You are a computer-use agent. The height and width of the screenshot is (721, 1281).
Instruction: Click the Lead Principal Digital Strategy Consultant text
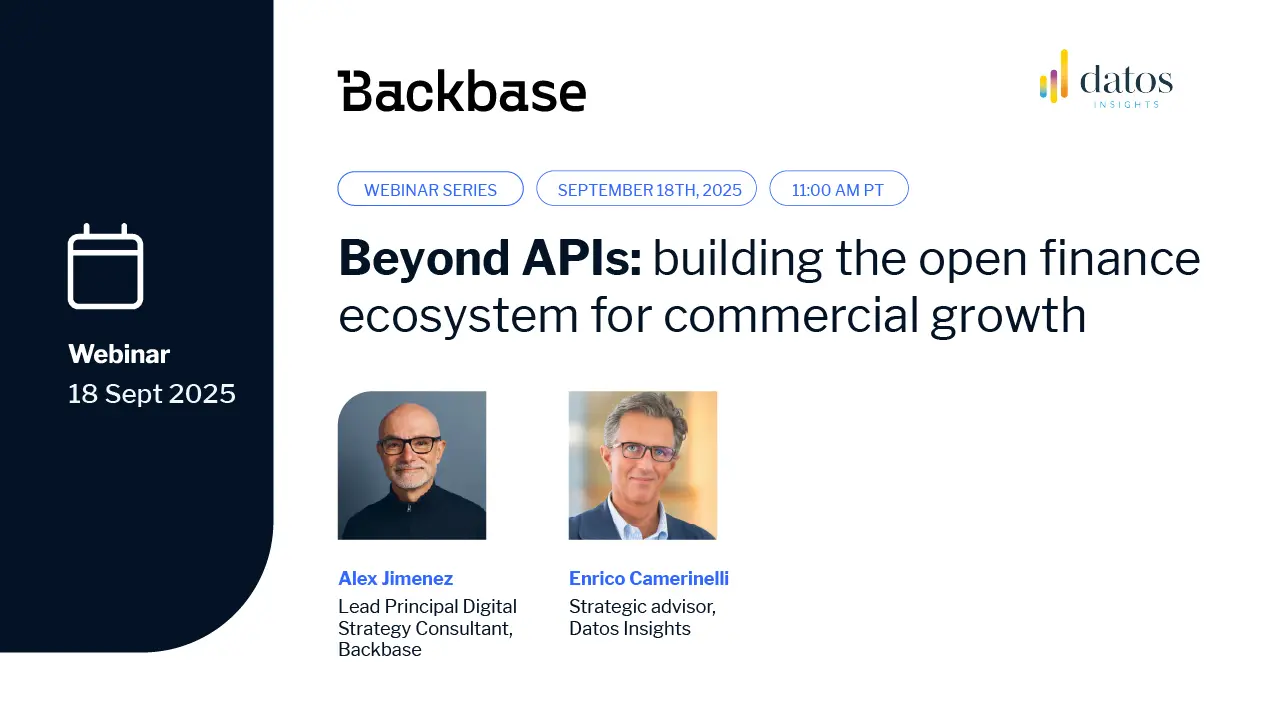(428, 628)
